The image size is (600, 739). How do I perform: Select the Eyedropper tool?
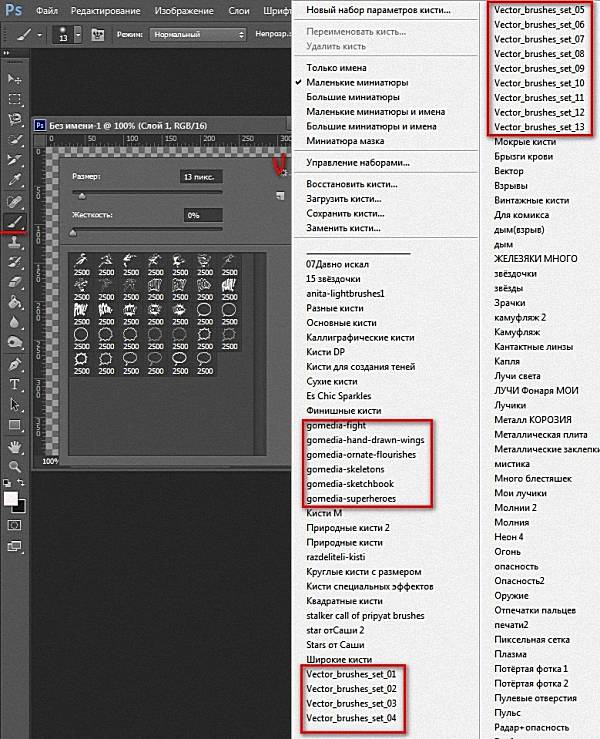click(x=15, y=180)
